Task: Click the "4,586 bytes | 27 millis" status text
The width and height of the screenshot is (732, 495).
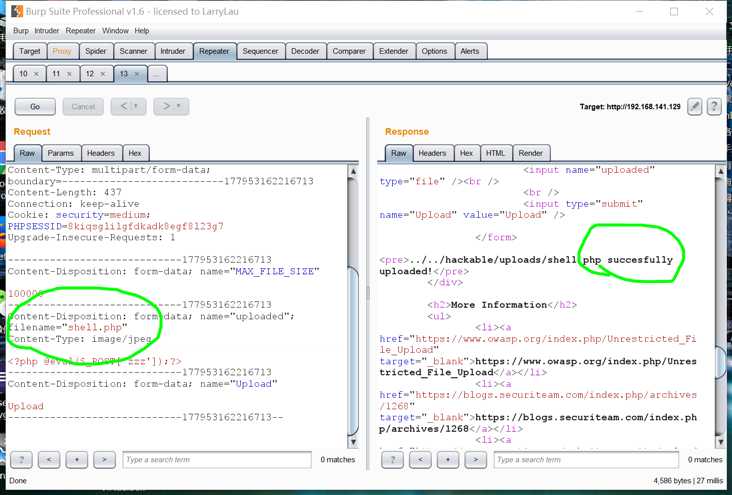Action: coord(688,481)
